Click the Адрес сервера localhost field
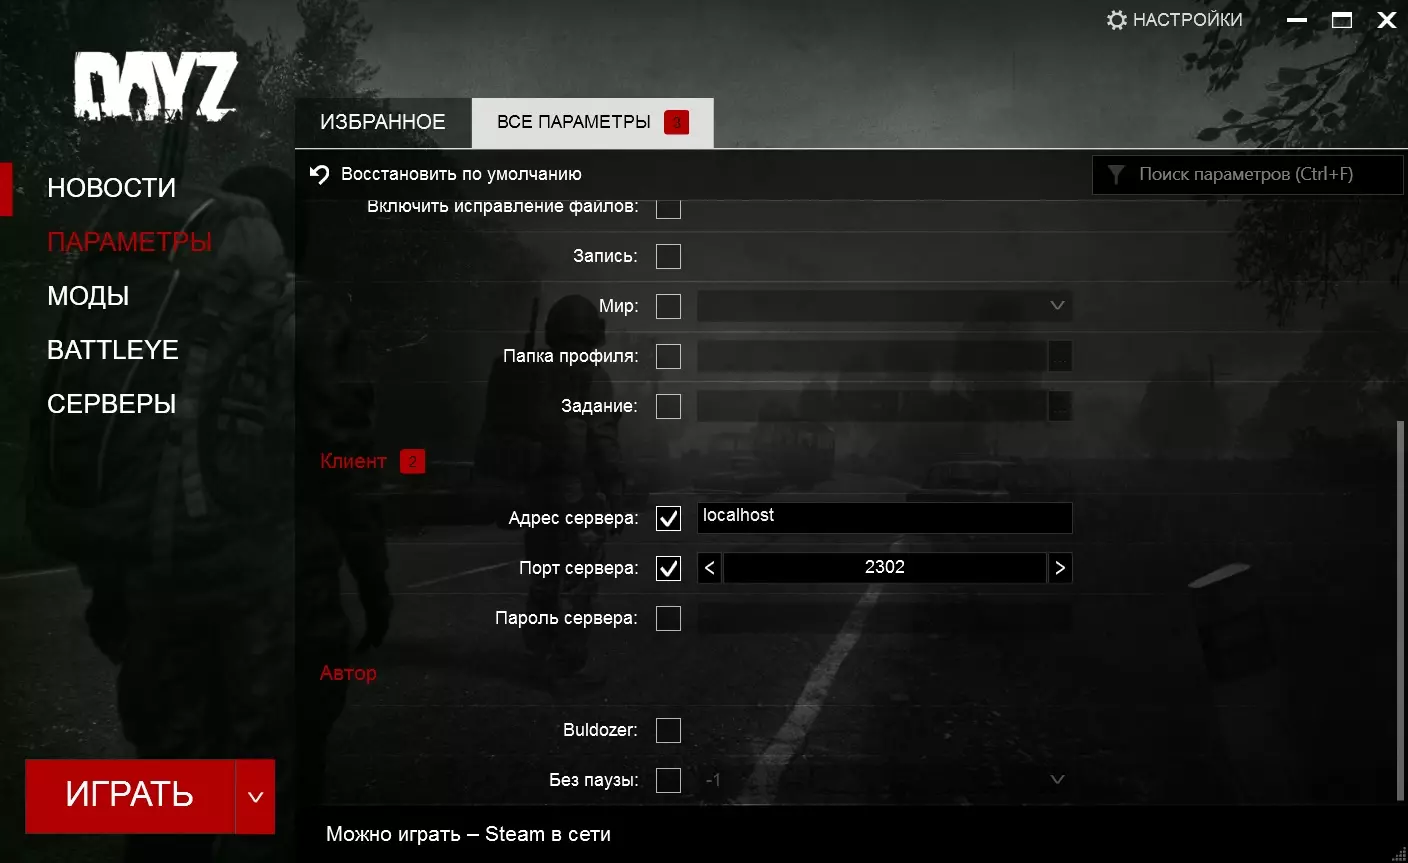This screenshot has height=863, width=1408. coord(885,518)
